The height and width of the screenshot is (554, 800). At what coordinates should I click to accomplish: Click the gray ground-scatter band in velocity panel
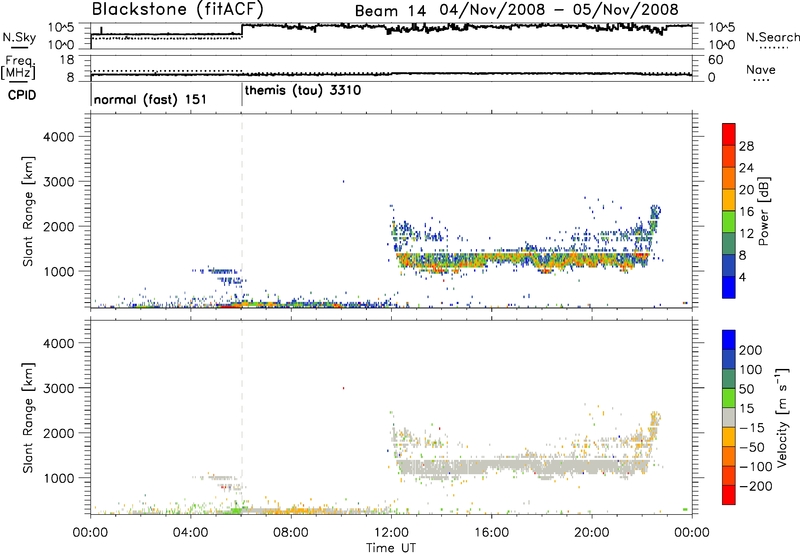(x=523, y=467)
